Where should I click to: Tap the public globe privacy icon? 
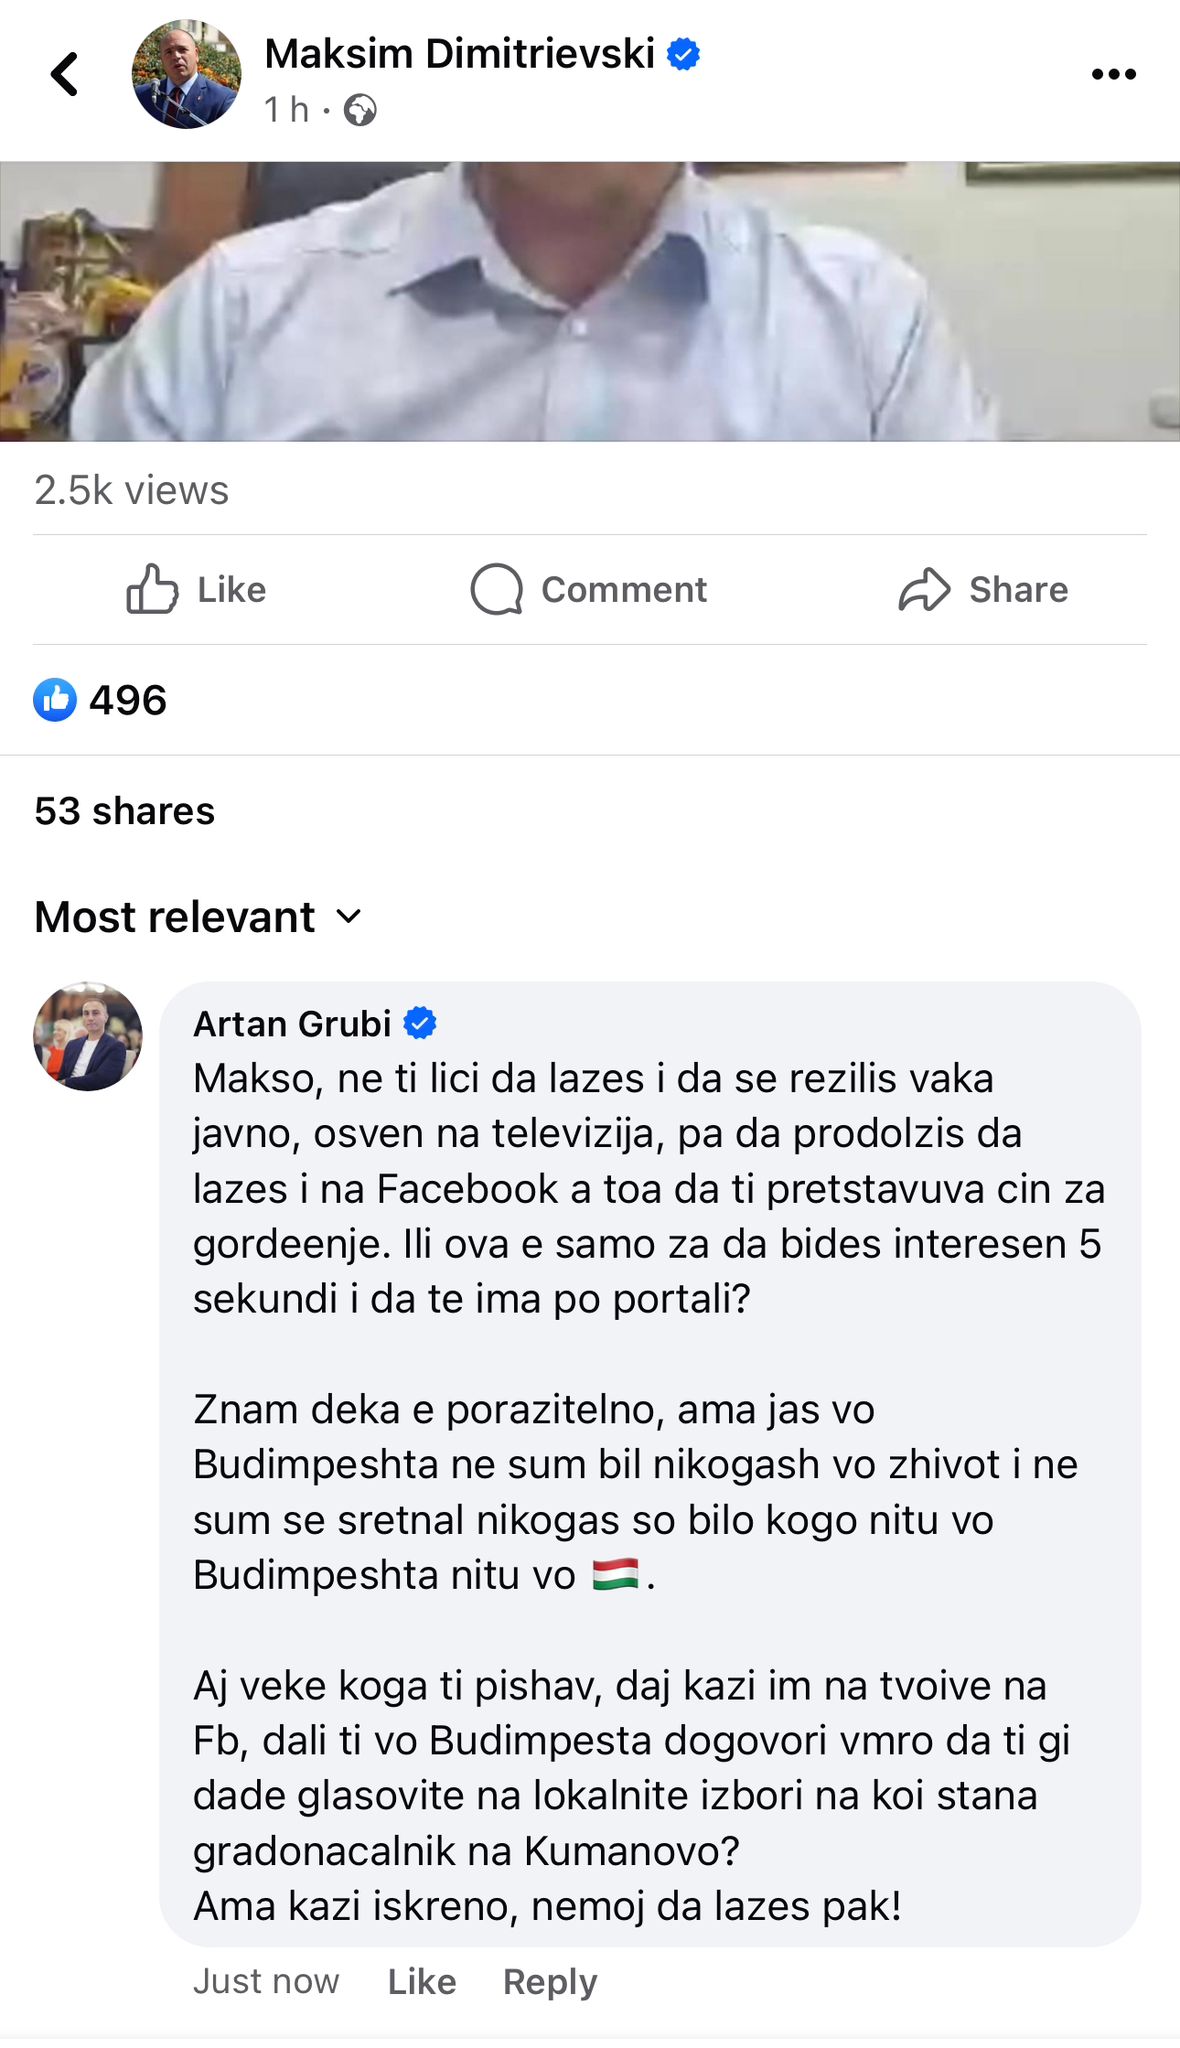point(360,110)
